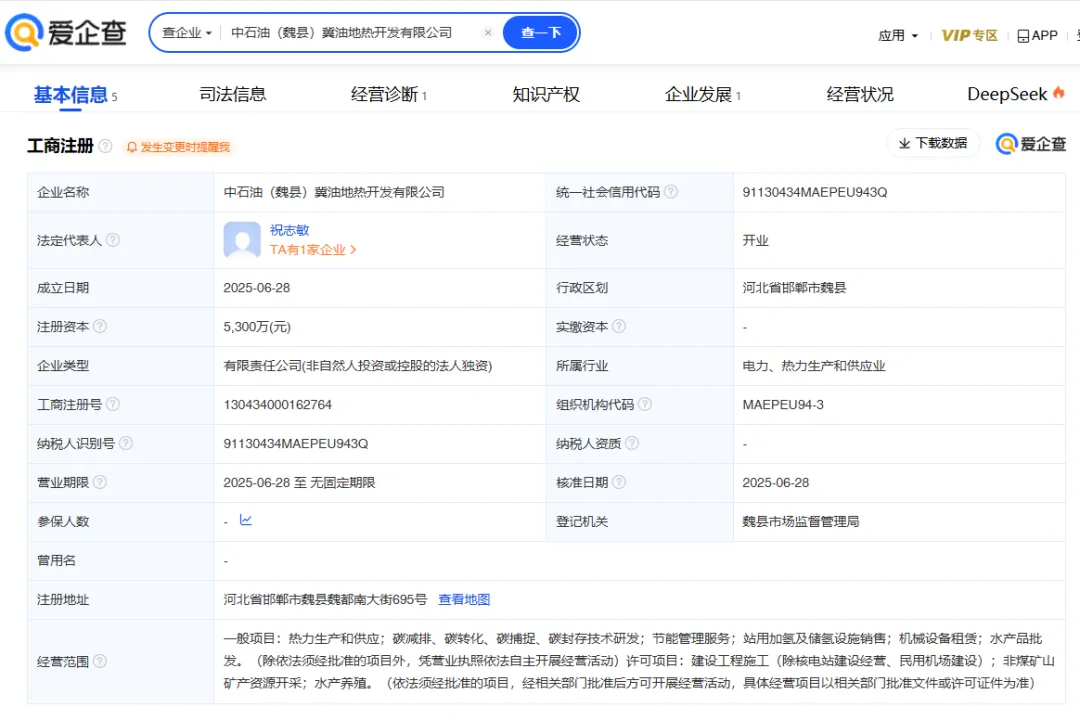Select organization code MAEPEU94-3

[x=783, y=404]
